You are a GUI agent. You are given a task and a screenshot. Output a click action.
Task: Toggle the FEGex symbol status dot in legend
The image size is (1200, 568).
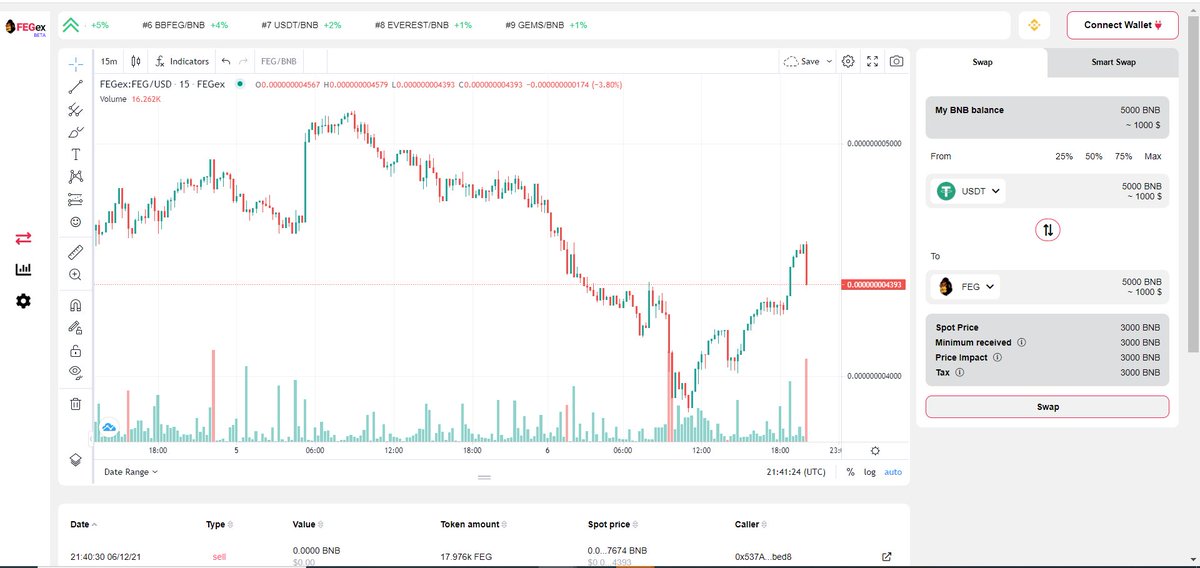pos(240,84)
